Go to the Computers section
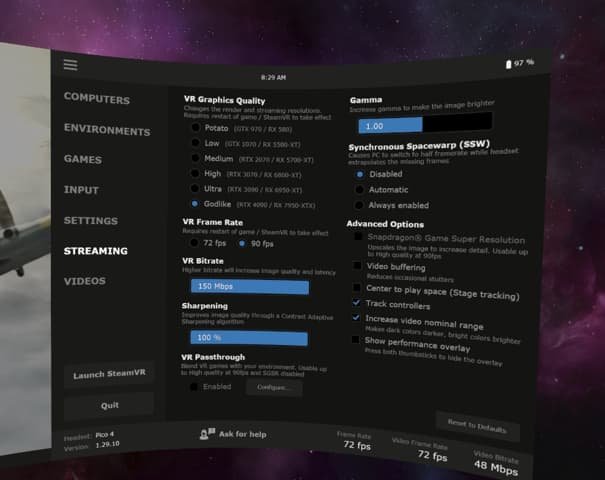Image resolution: width=605 pixels, height=480 pixels. (x=97, y=98)
